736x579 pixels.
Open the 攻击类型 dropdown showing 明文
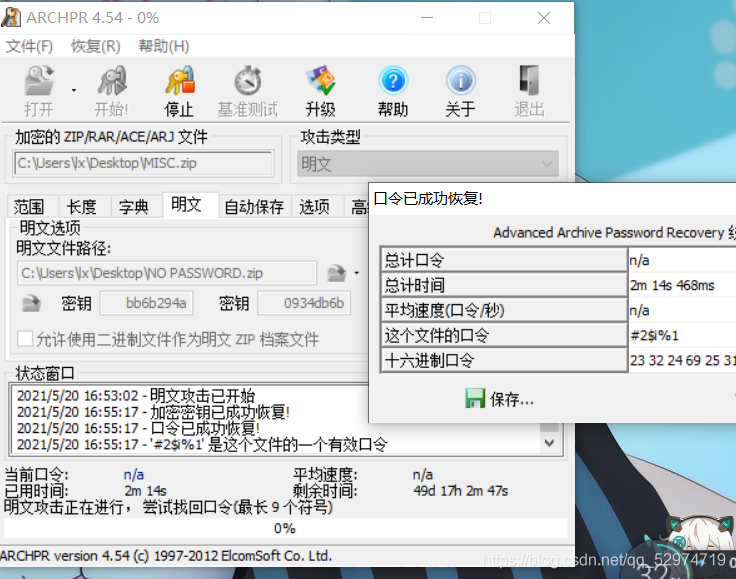[428, 164]
